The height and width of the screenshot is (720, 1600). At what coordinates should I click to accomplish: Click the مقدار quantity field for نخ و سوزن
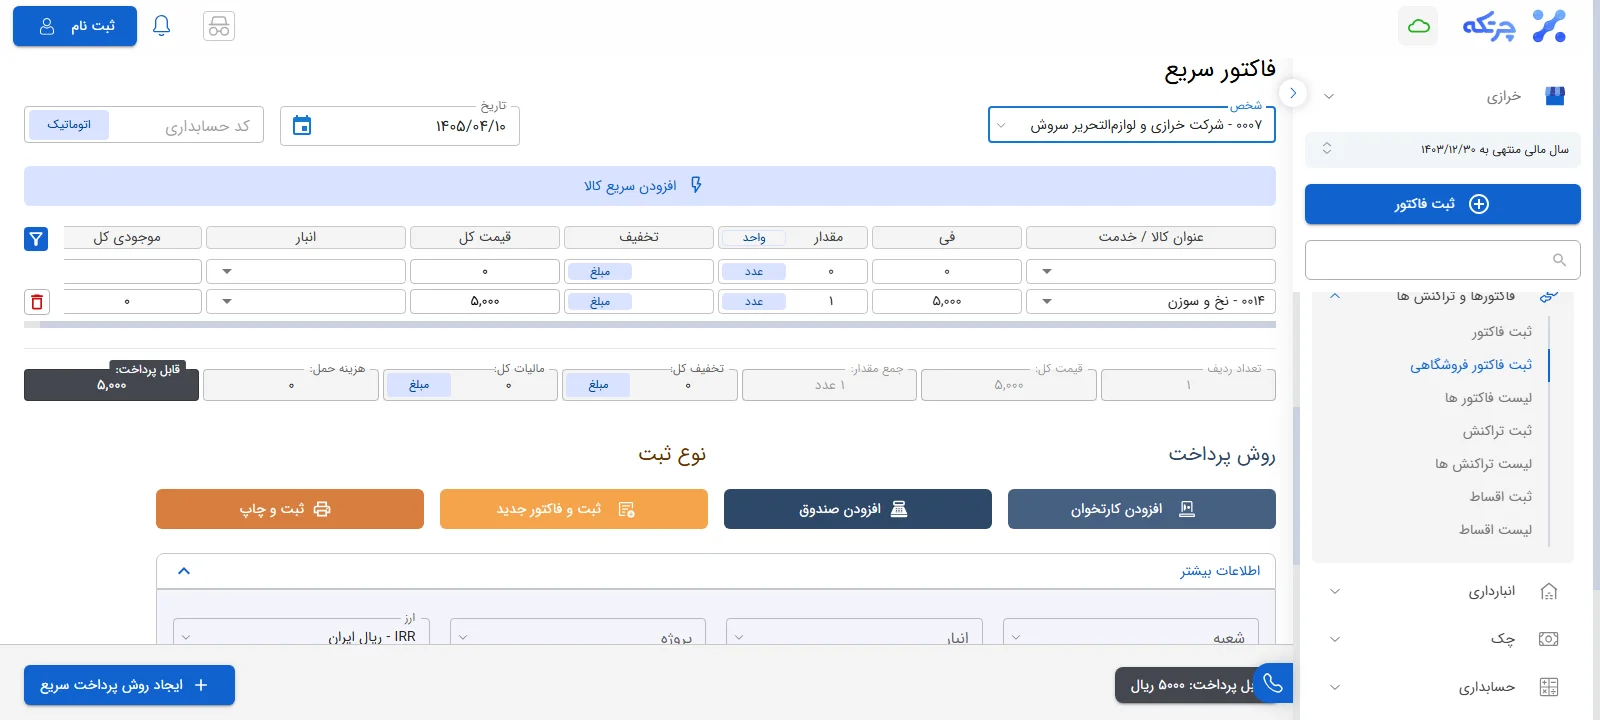830,302
